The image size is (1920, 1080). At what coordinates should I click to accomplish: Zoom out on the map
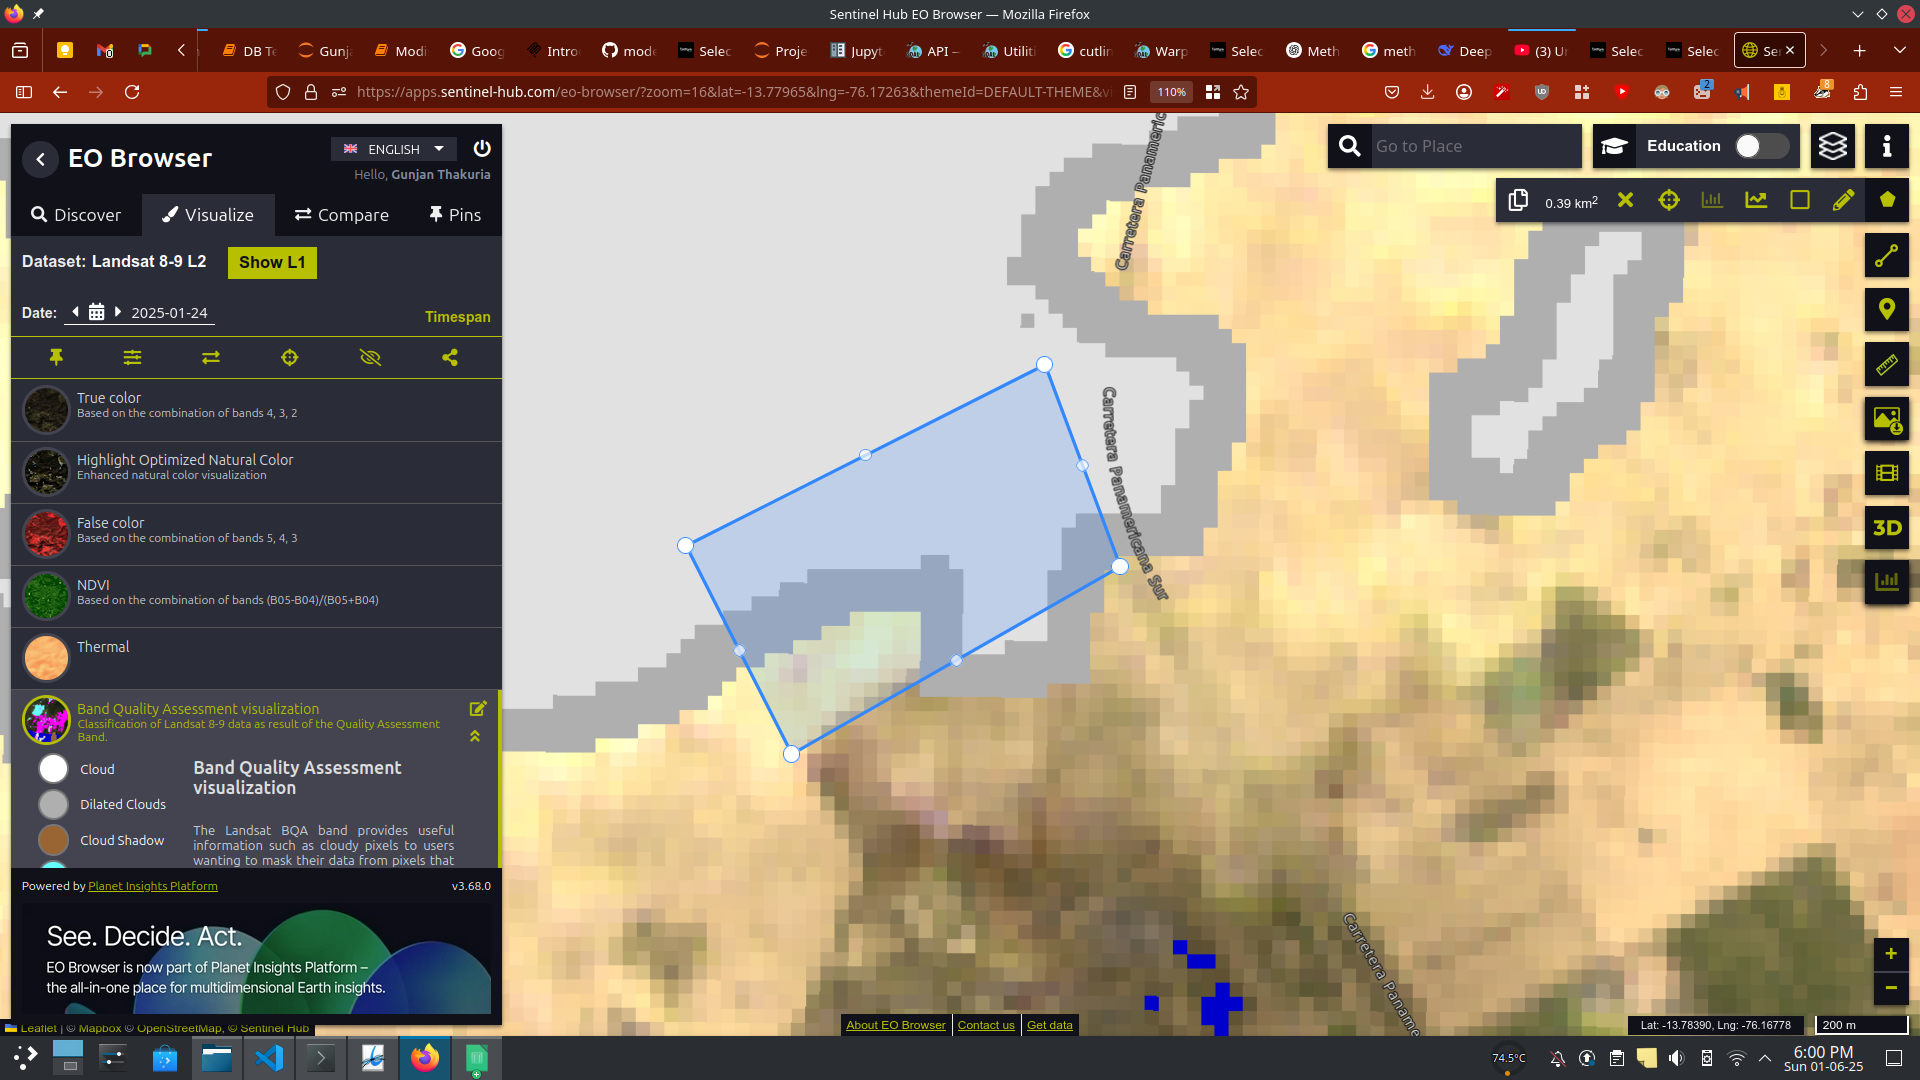pyautogui.click(x=1891, y=988)
